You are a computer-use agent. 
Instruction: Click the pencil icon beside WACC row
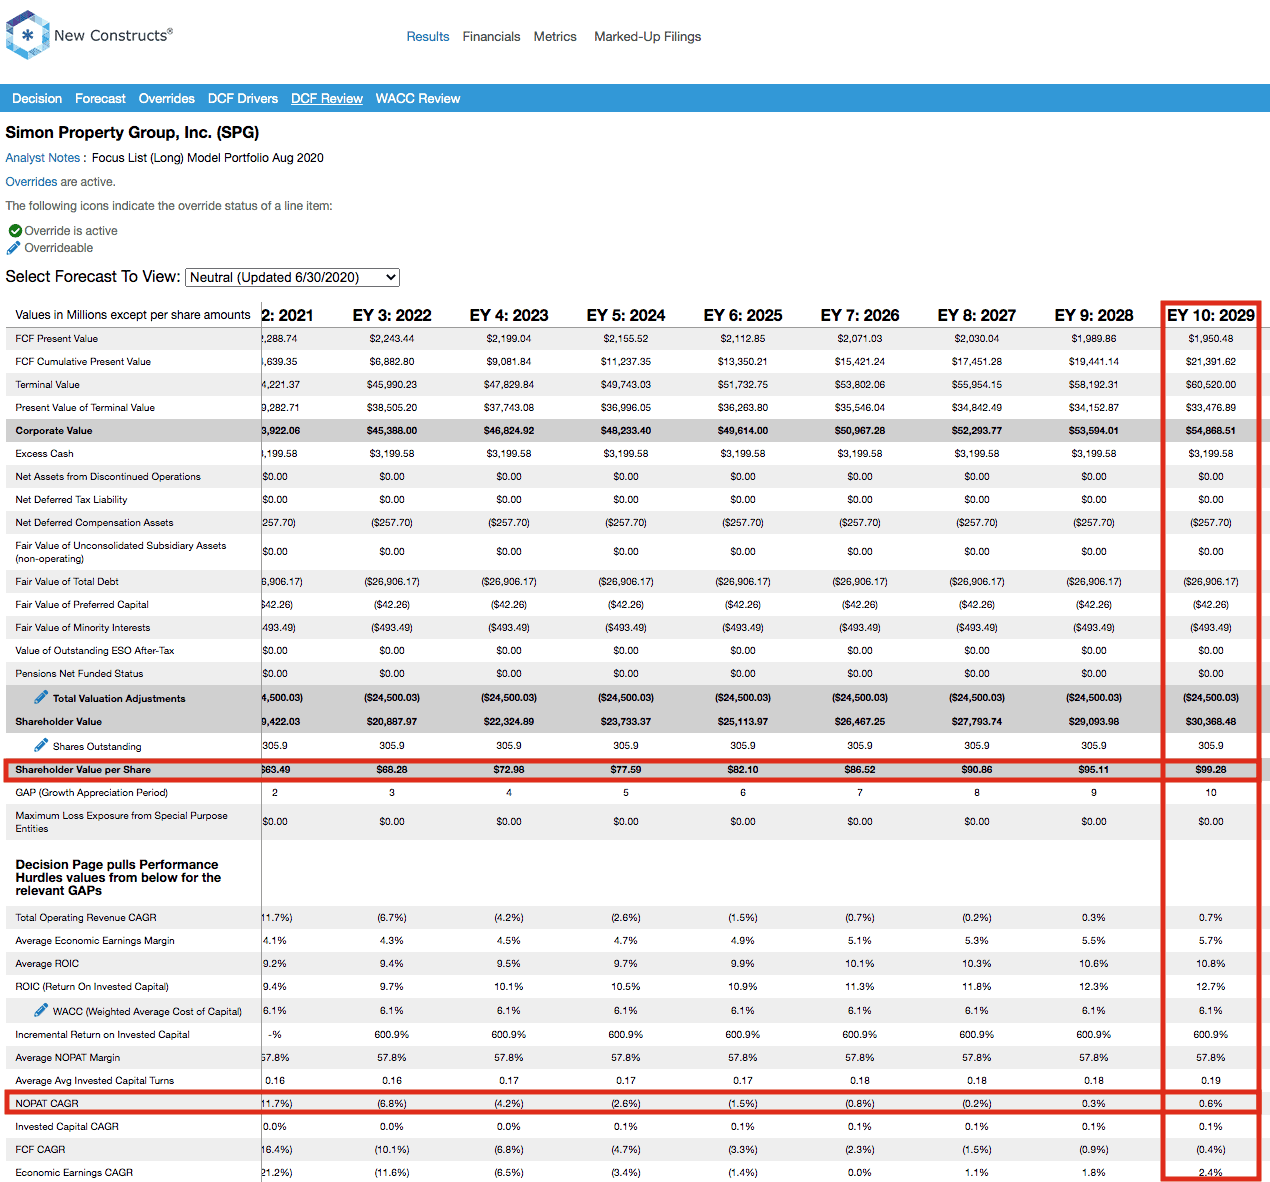point(41,1010)
